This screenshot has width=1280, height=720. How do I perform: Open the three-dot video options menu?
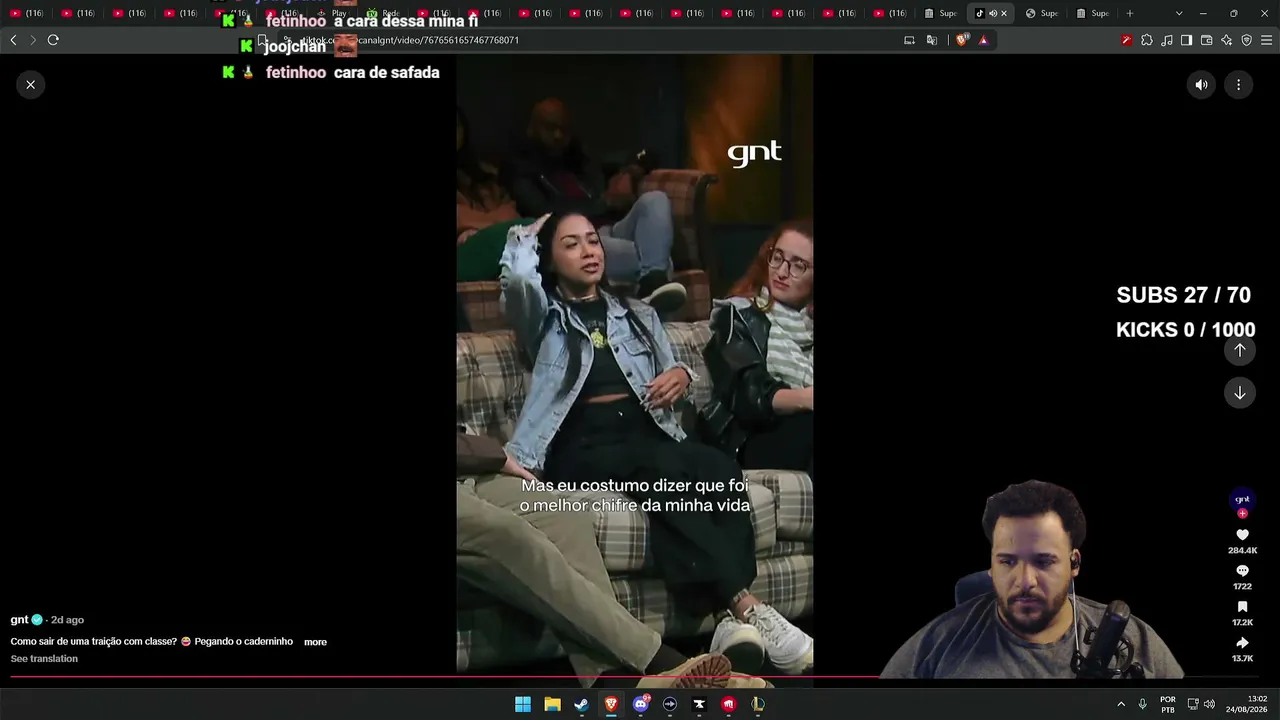1238,85
